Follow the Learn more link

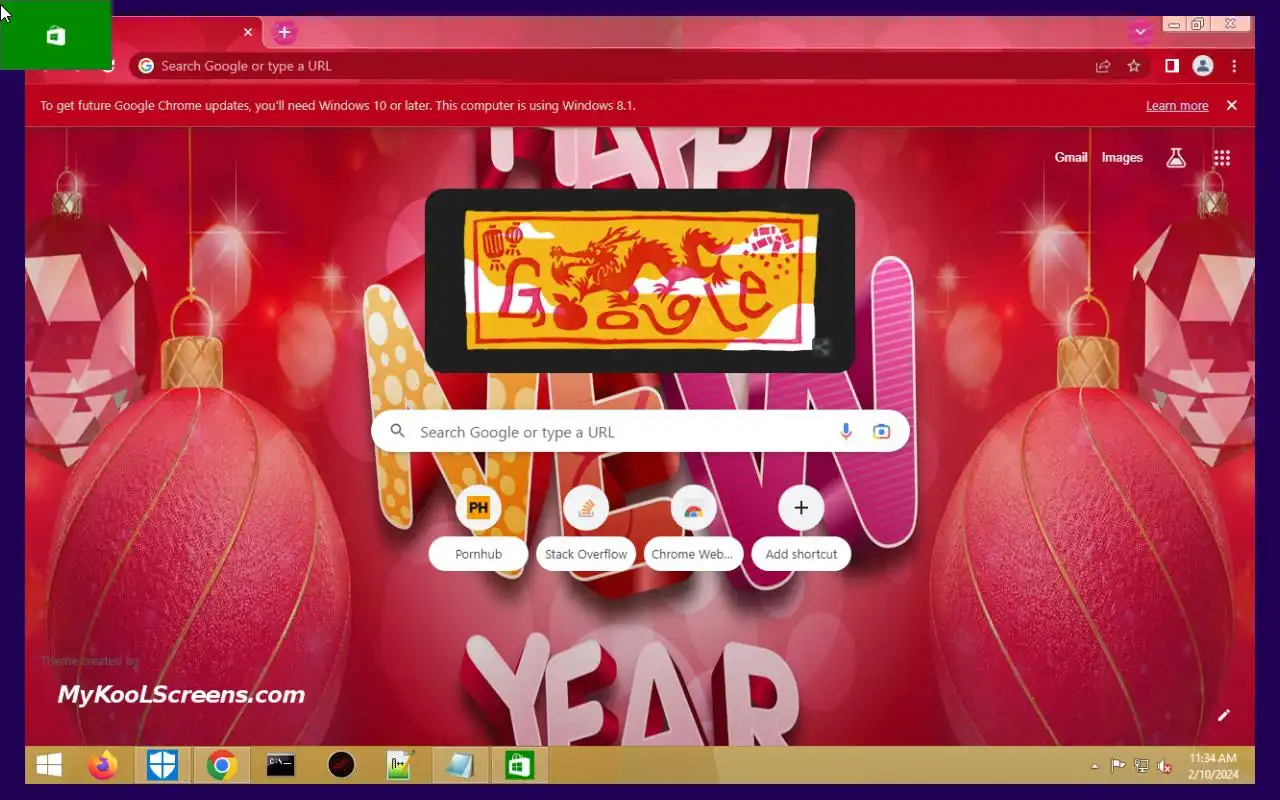click(1177, 106)
